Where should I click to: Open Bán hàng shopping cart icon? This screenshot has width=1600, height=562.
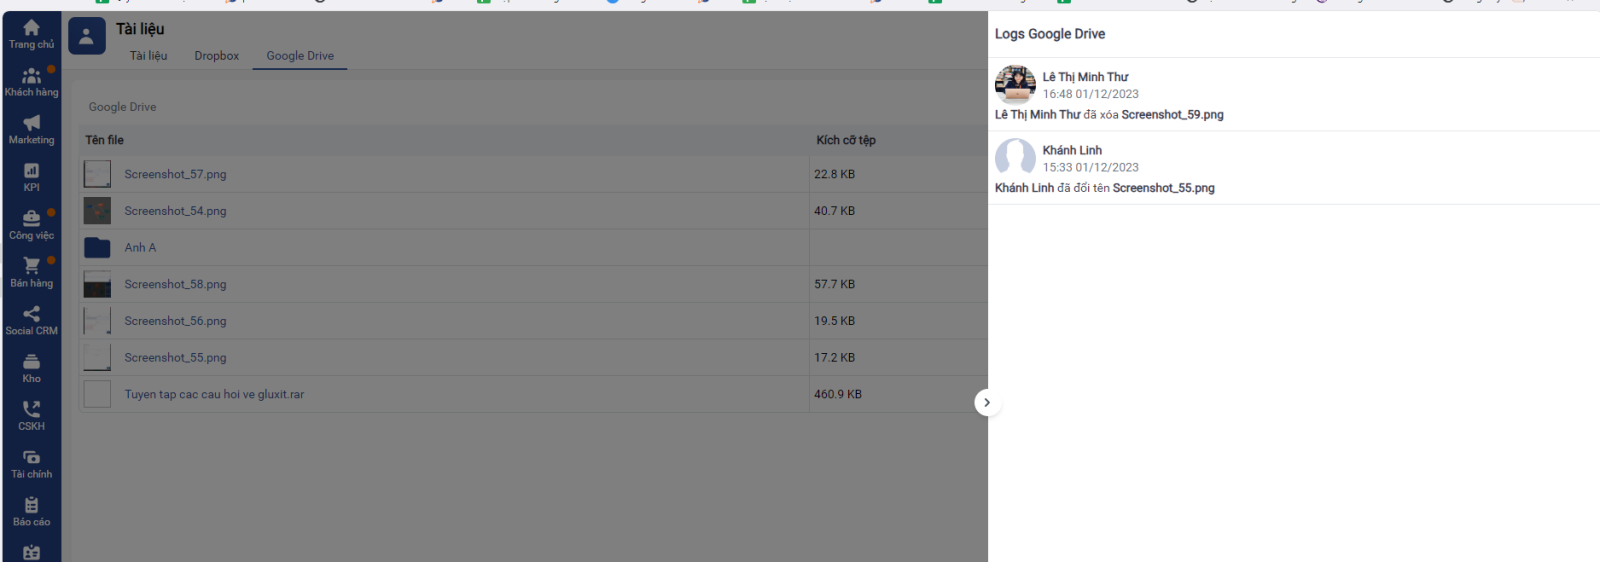click(x=31, y=266)
